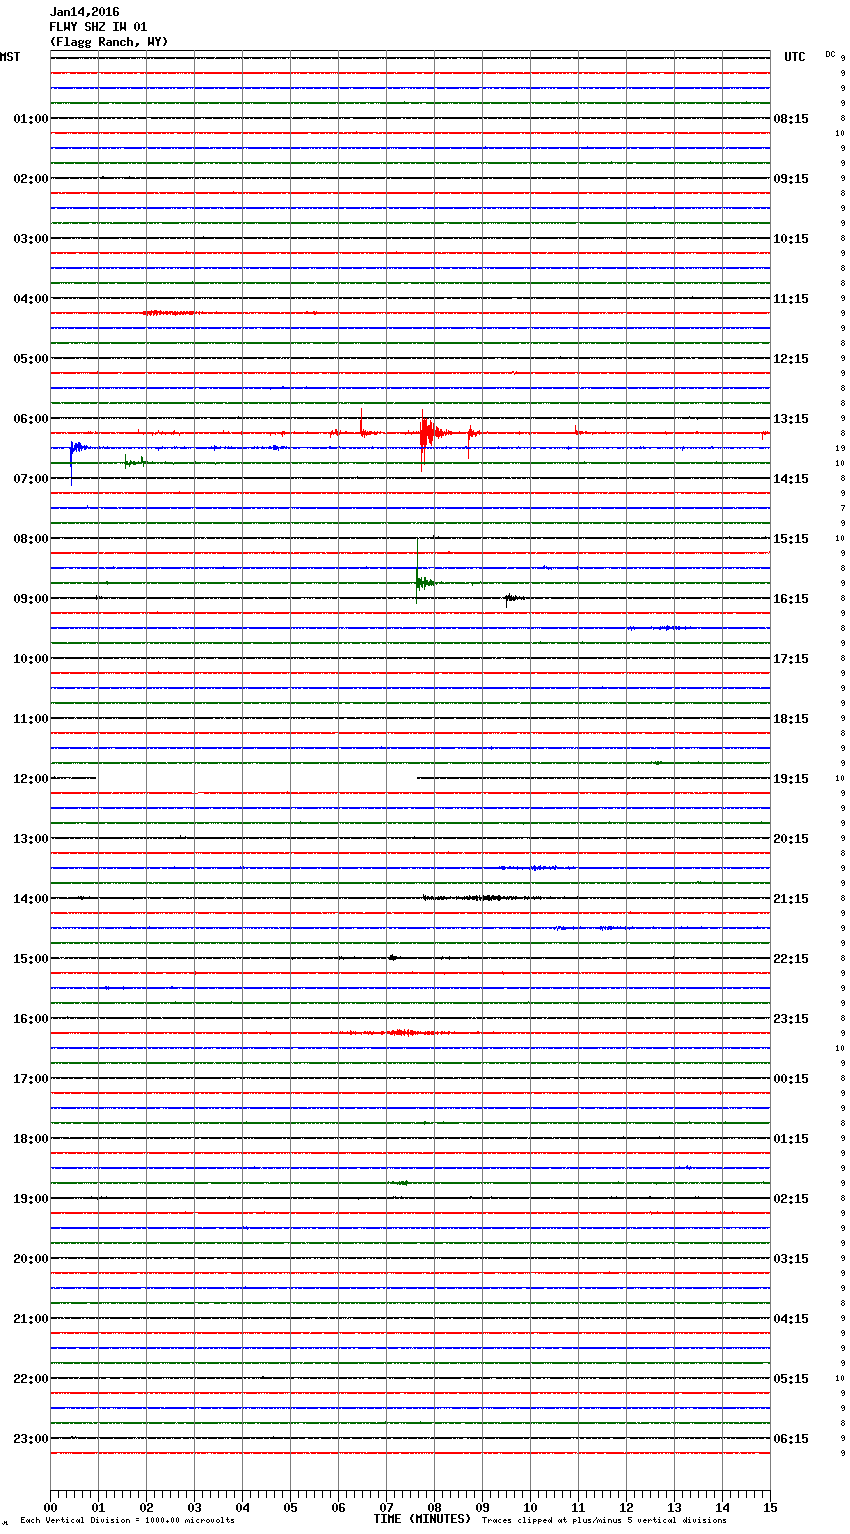The image size is (850, 1534).
Task: Click the 08:15 UTC time label
Action: click(791, 119)
